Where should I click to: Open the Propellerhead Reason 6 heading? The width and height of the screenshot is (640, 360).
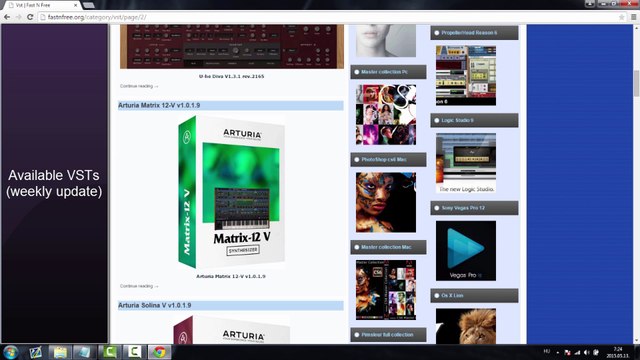[474, 33]
